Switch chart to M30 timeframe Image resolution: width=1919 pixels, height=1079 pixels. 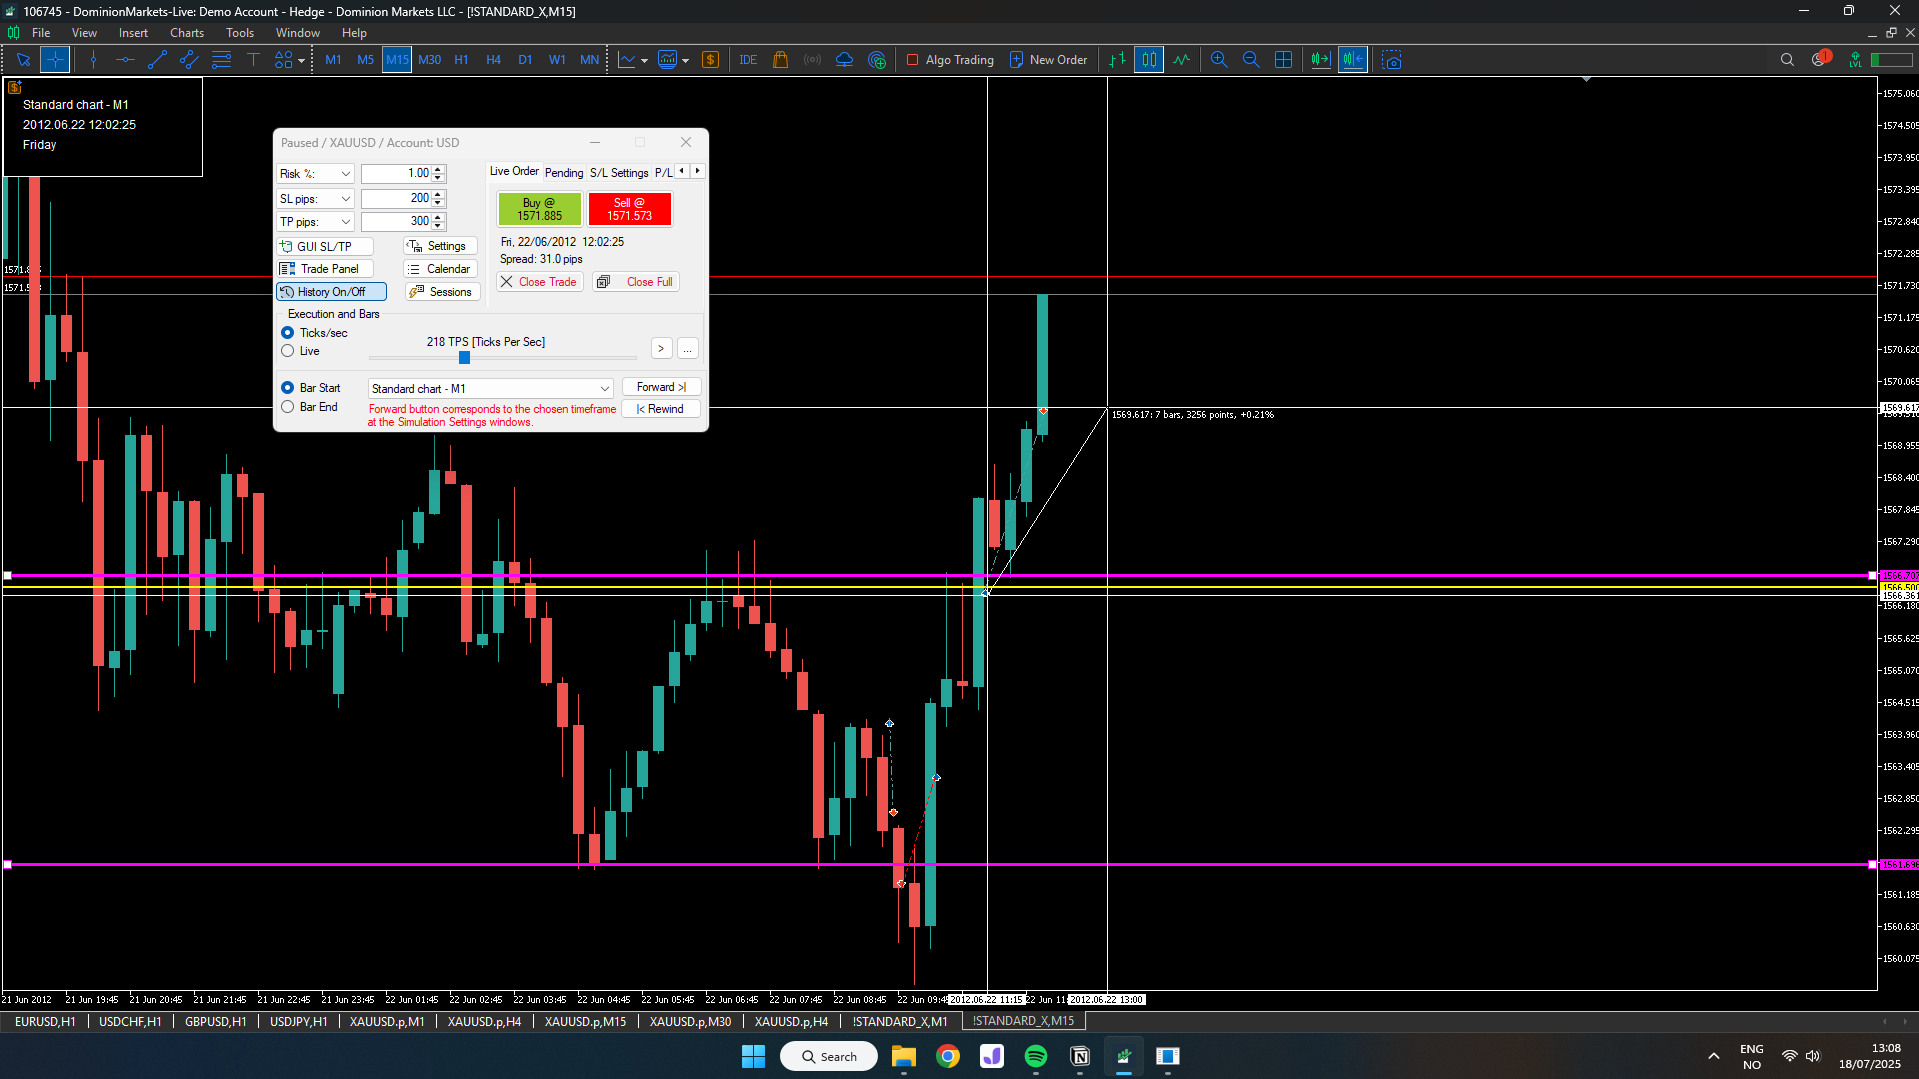coord(429,60)
